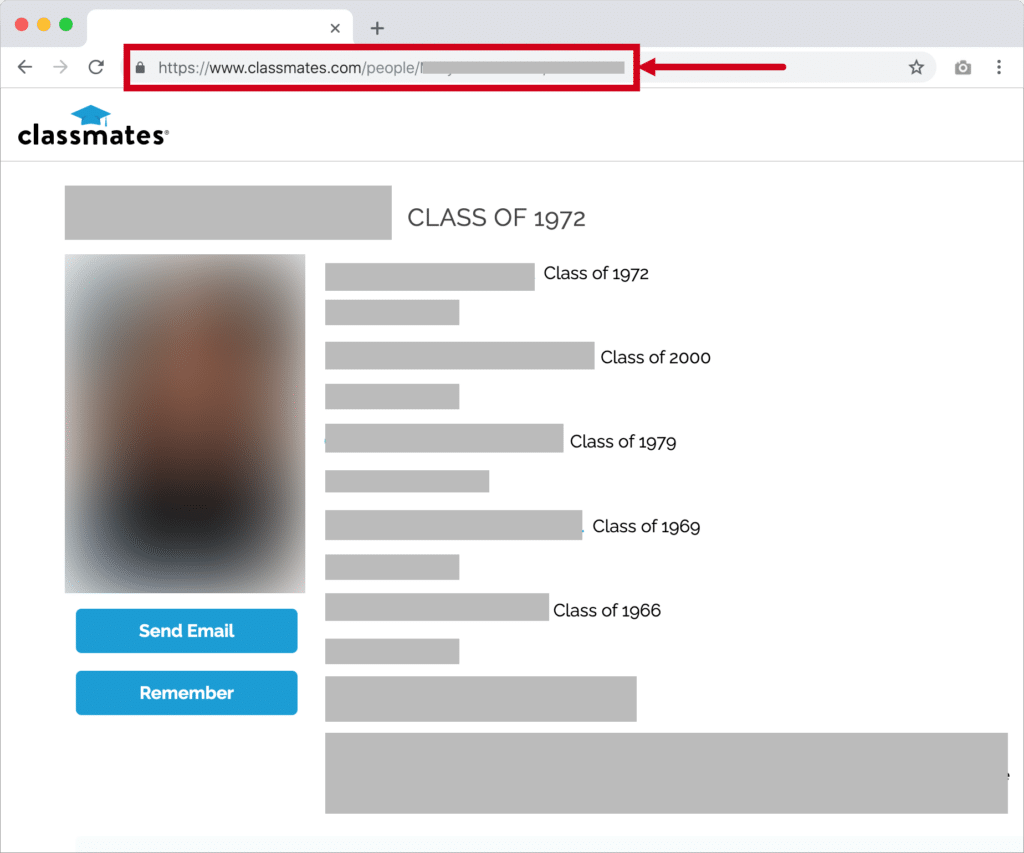Open the blurred profile photo
Viewport: 1024px width, 853px height.
[185, 423]
